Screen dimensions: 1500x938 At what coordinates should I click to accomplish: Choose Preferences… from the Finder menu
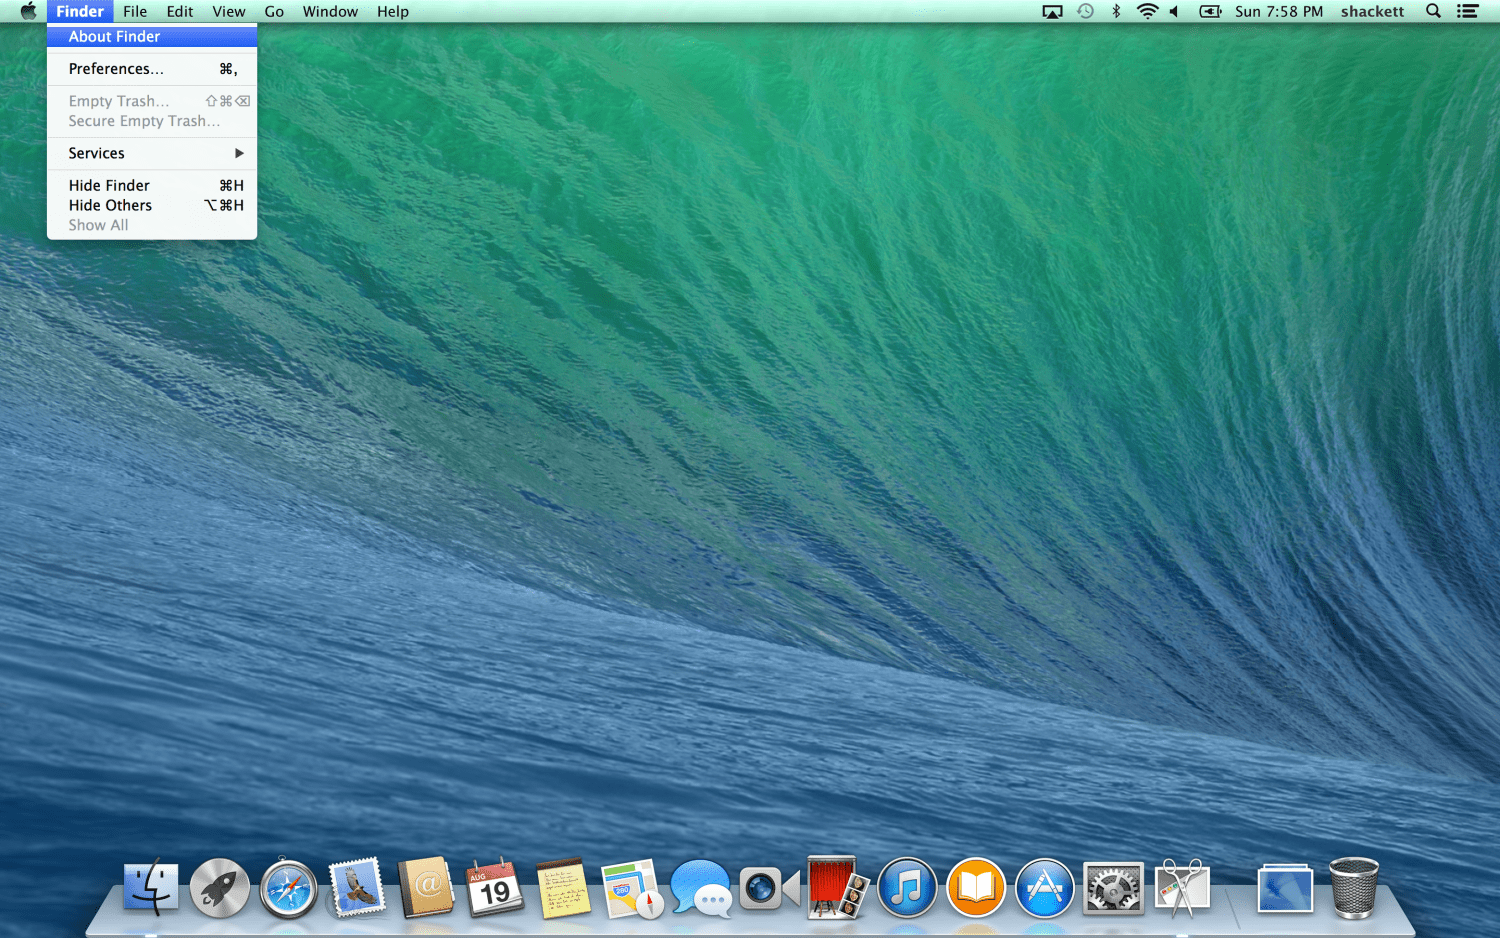pyautogui.click(x=152, y=69)
